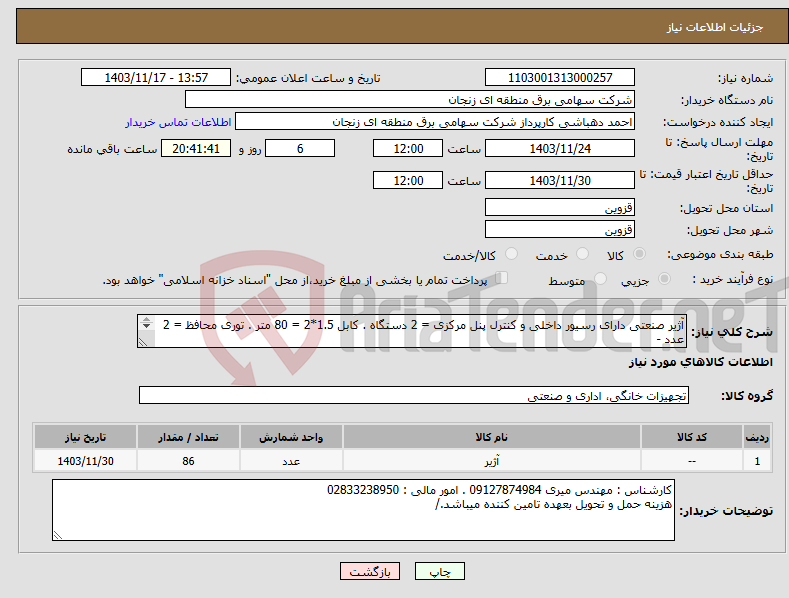Click the buyer notes text area

[363, 510]
